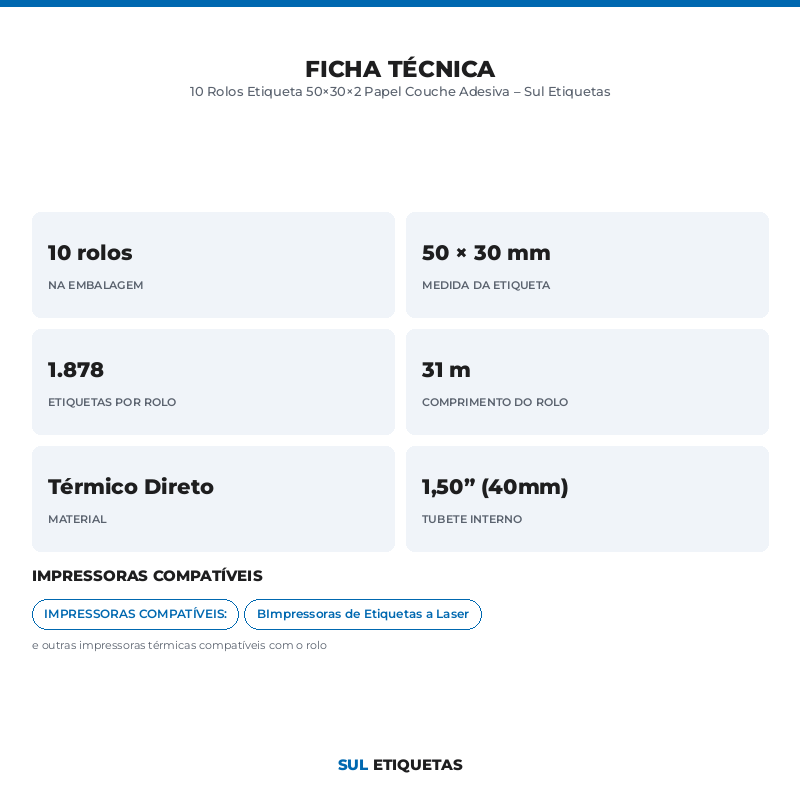Screen dimensions: 800x800
Task: Click the FICHA TÉCNICA heading
Action: pos(400,69)
